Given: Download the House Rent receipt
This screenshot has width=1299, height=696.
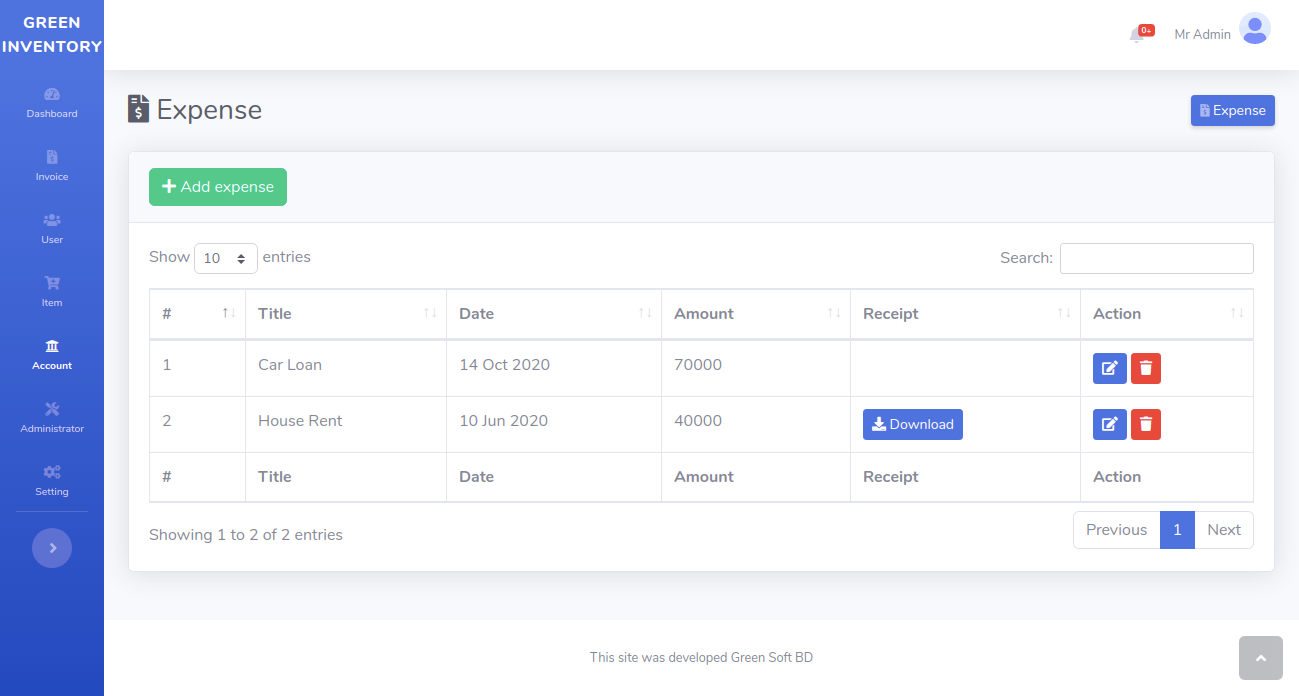Looking at the screenshot, I should 912,424.
